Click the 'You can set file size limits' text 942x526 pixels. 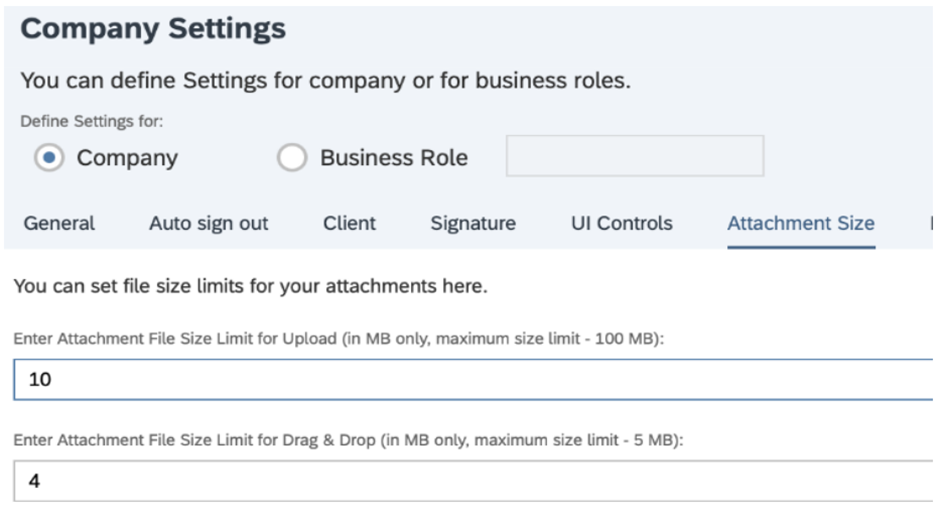[250, 287]
